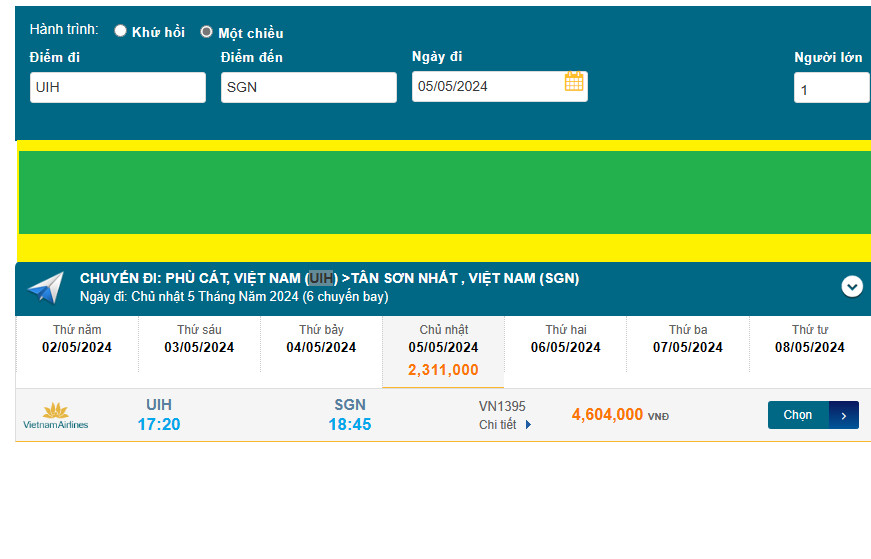Select the Khứ hồi round-trip option
871x559 pixels.
pos(121,31)
